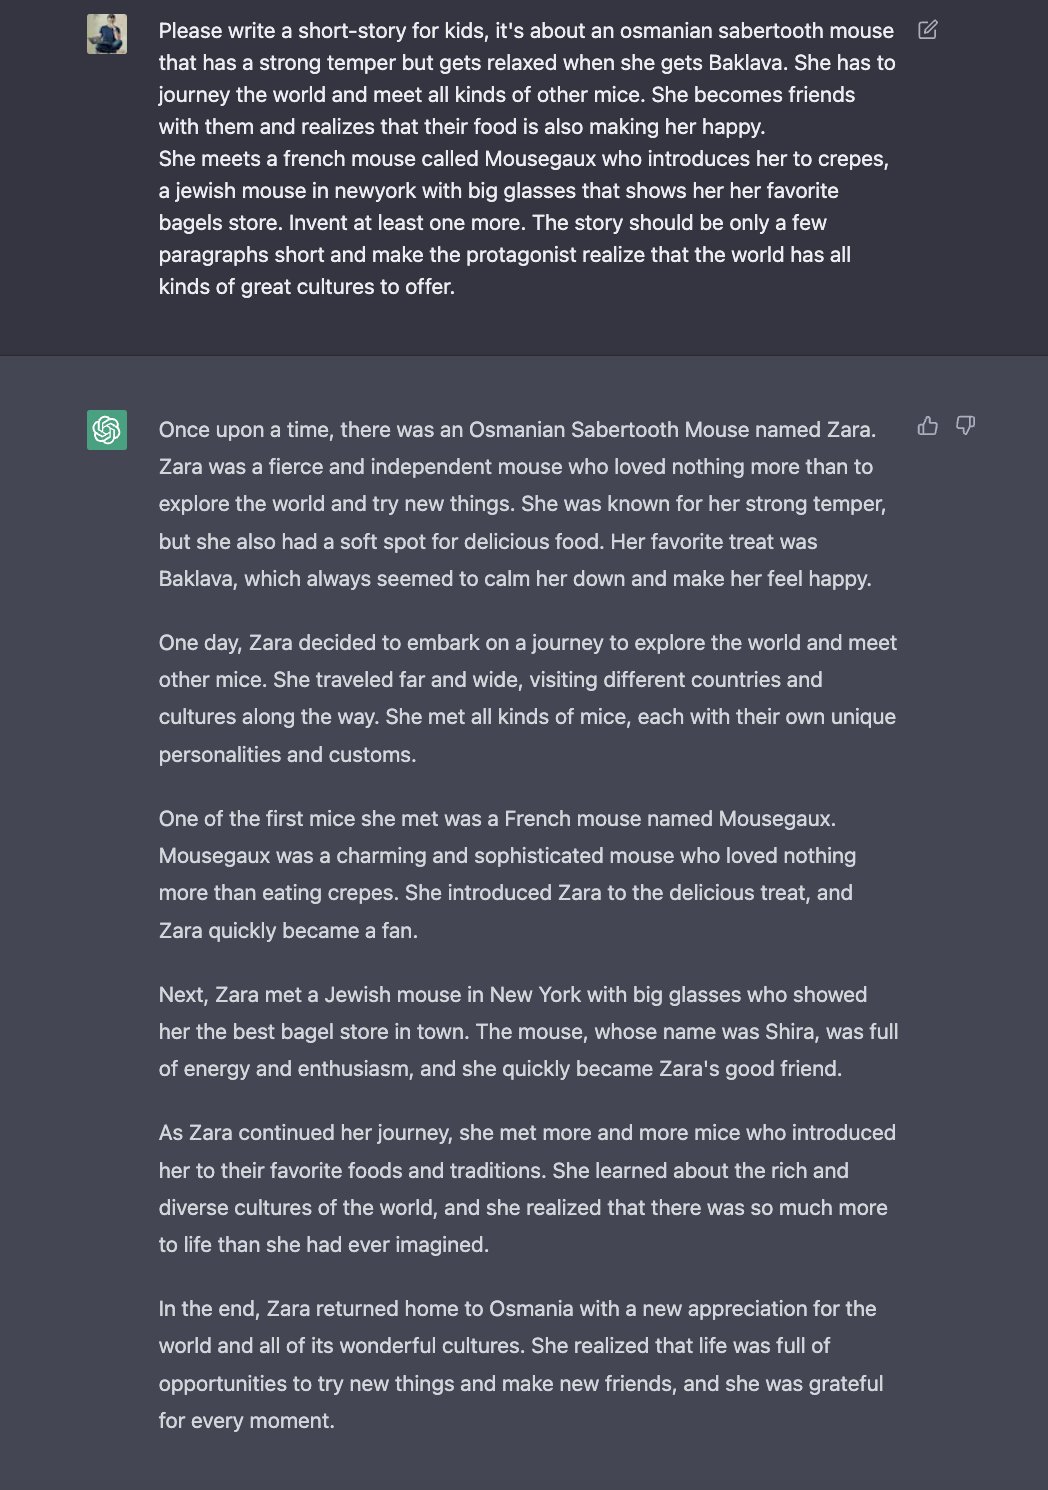Give the response a thumbs down
The height and width of the screenshot is (1490, 1048).
(965, 426)
